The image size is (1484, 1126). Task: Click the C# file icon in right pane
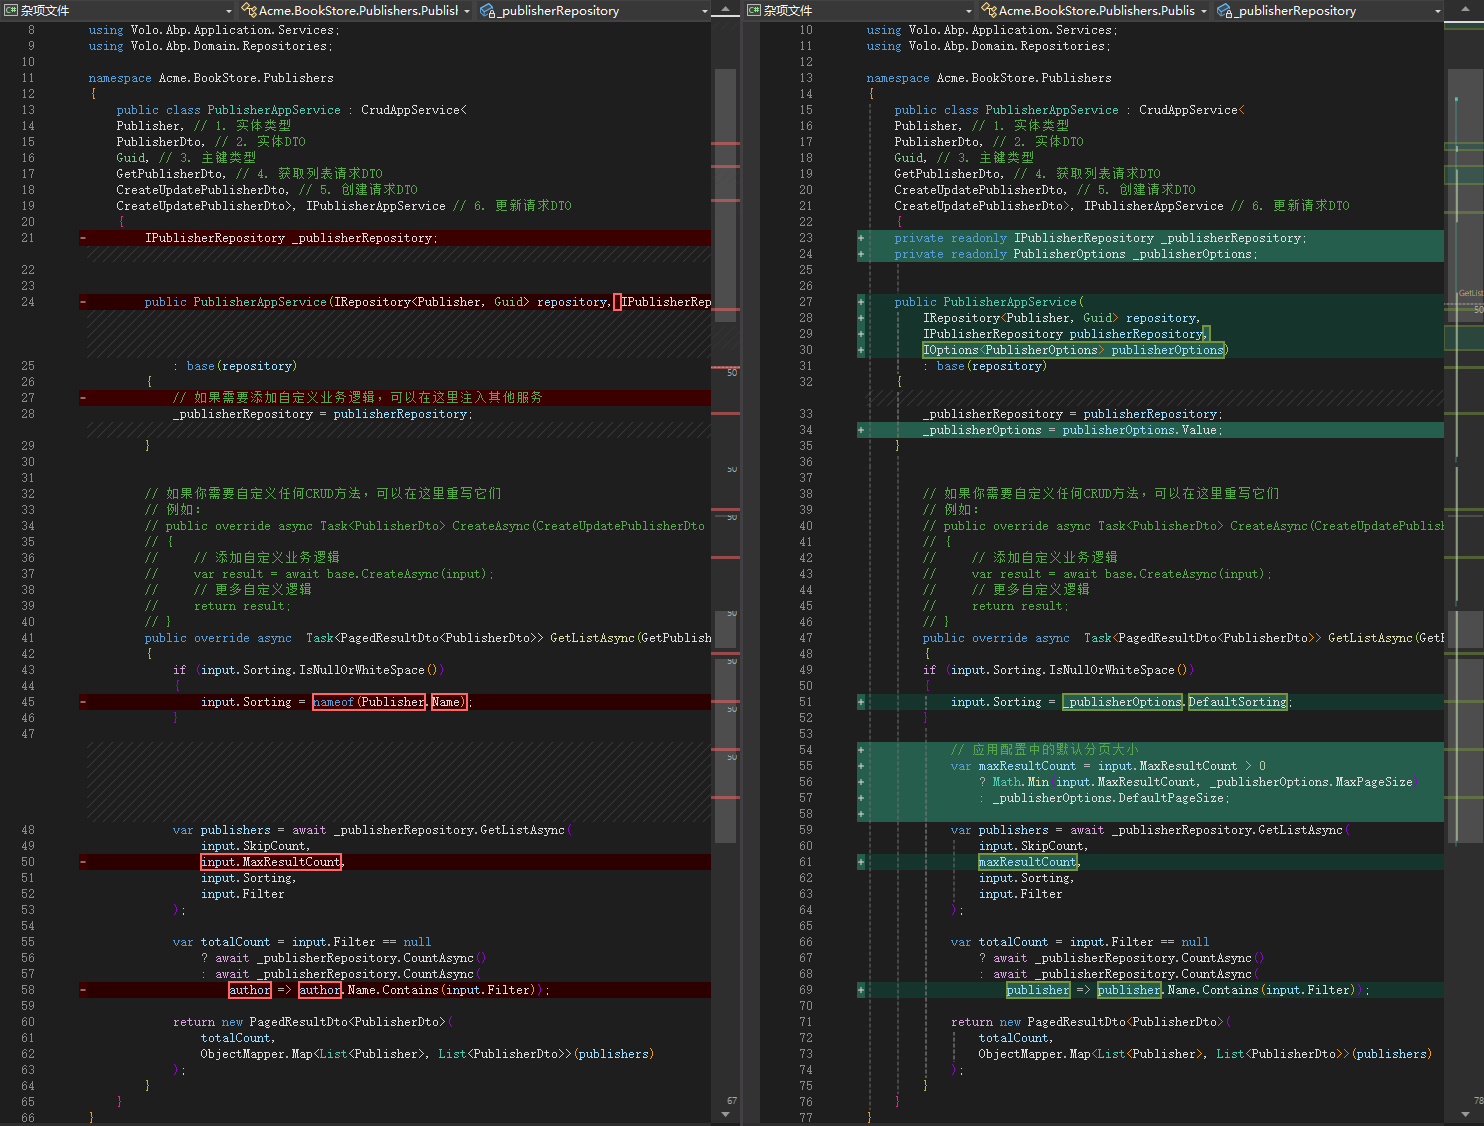pyautogui.click(x=754, y=10)
